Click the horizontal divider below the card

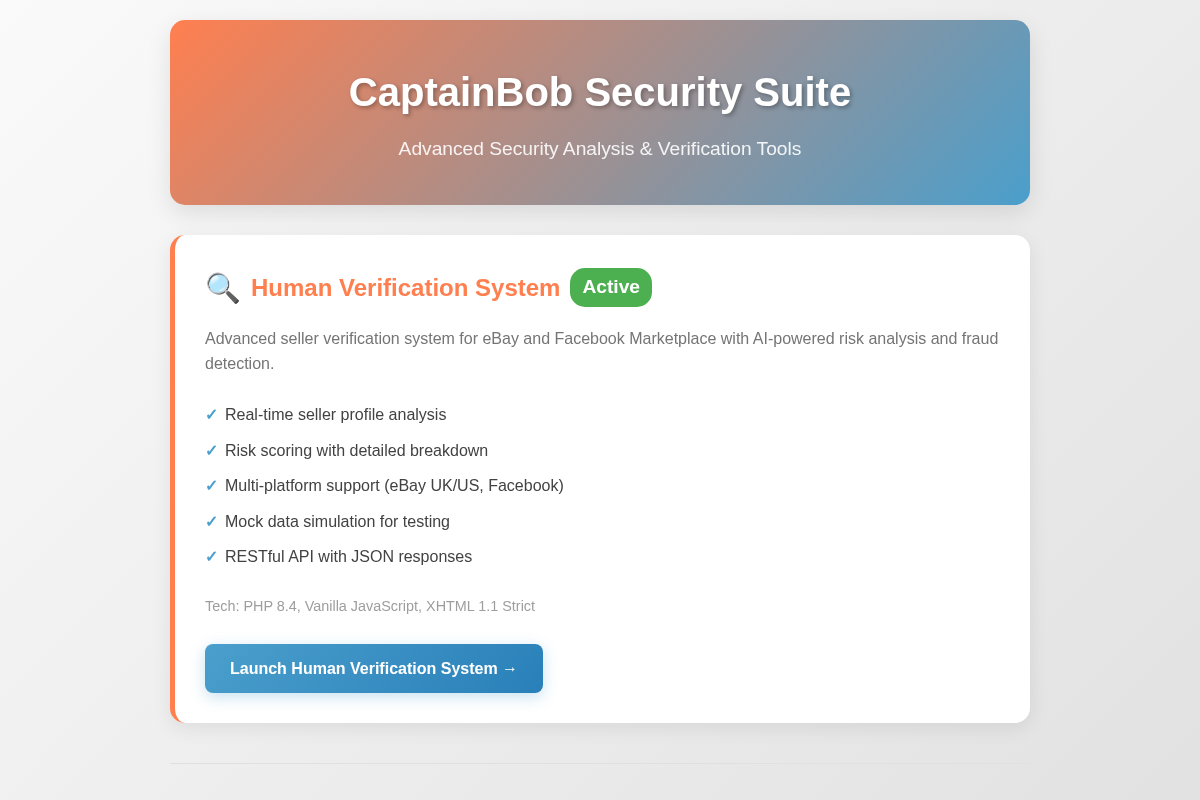(x=600, y=764)
